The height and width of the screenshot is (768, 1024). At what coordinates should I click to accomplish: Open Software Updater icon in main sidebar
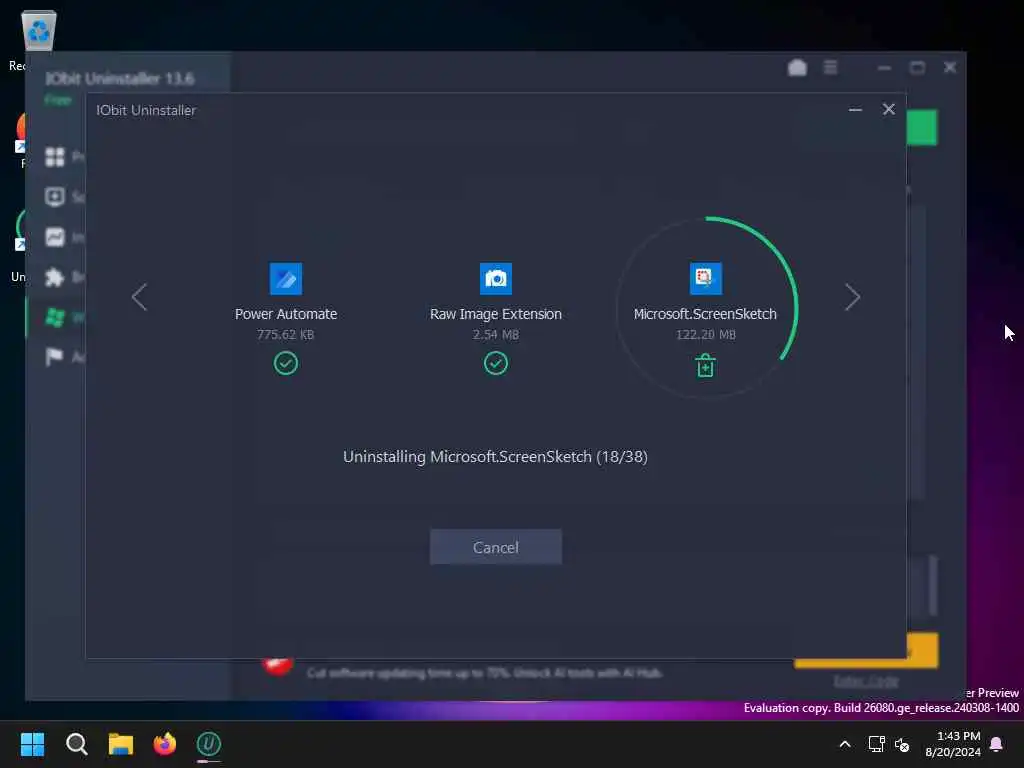coord(55,197)
